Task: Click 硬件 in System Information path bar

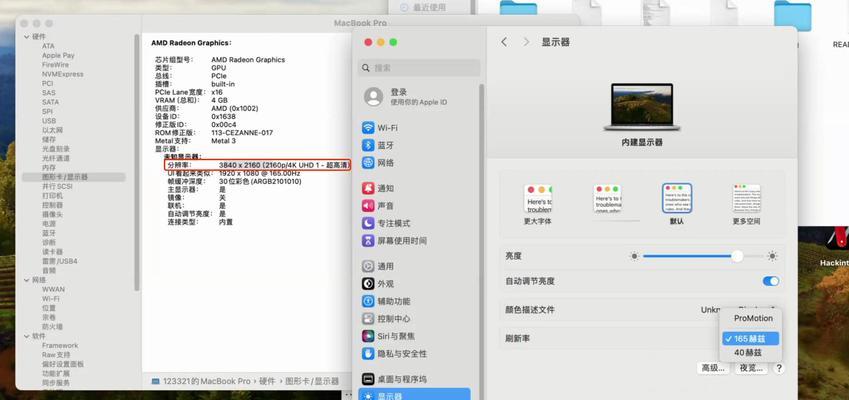Action: 267,381
